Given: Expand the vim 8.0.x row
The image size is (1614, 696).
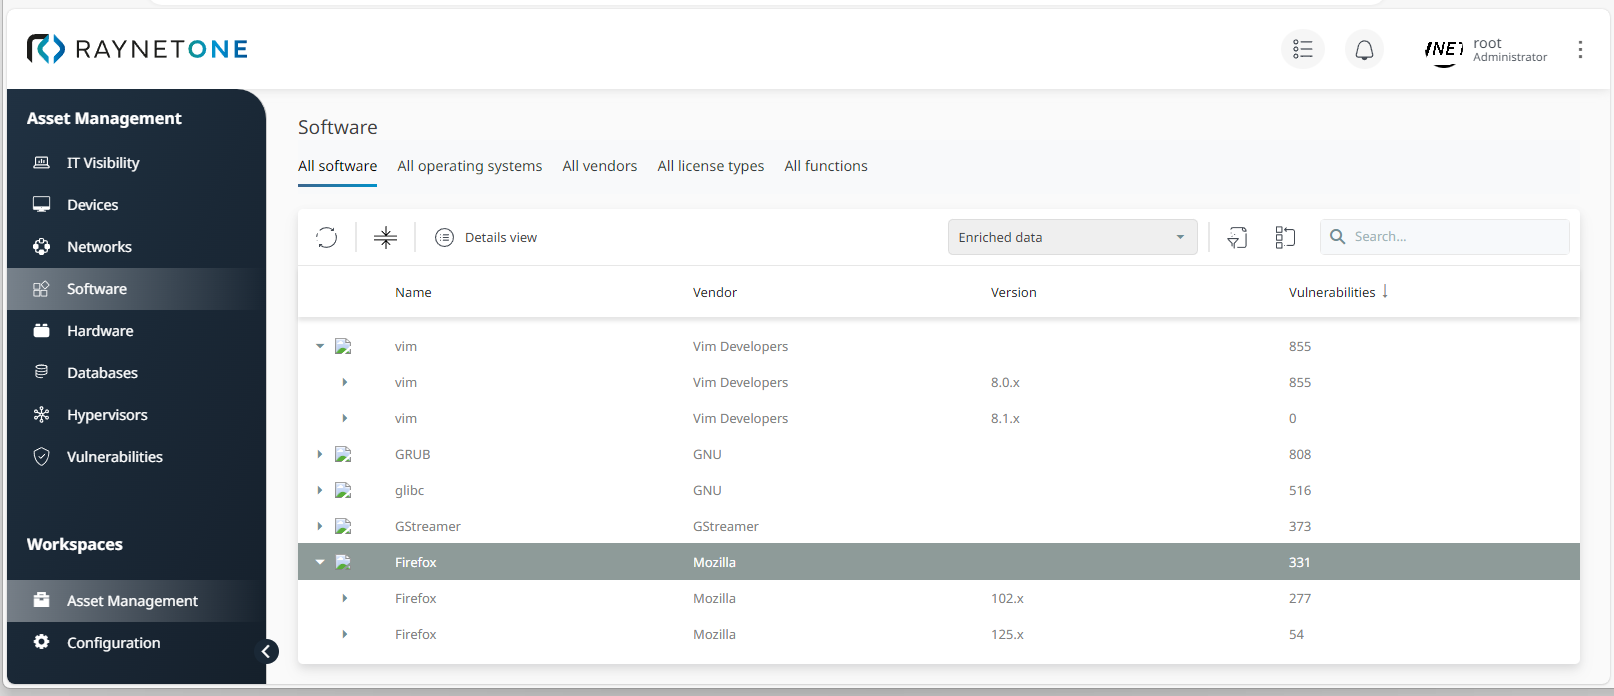Looking at the screenshot, I should tap(345, 382).
